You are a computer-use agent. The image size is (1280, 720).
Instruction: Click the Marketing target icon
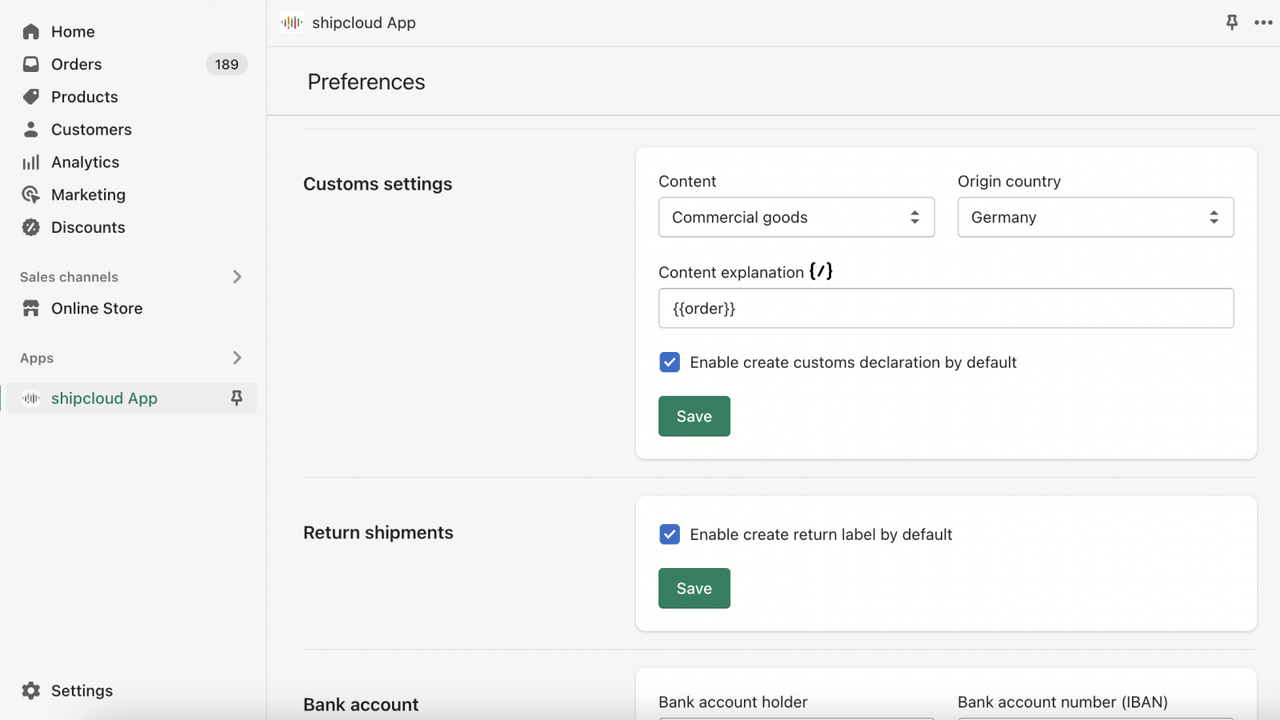click(31, 195)
